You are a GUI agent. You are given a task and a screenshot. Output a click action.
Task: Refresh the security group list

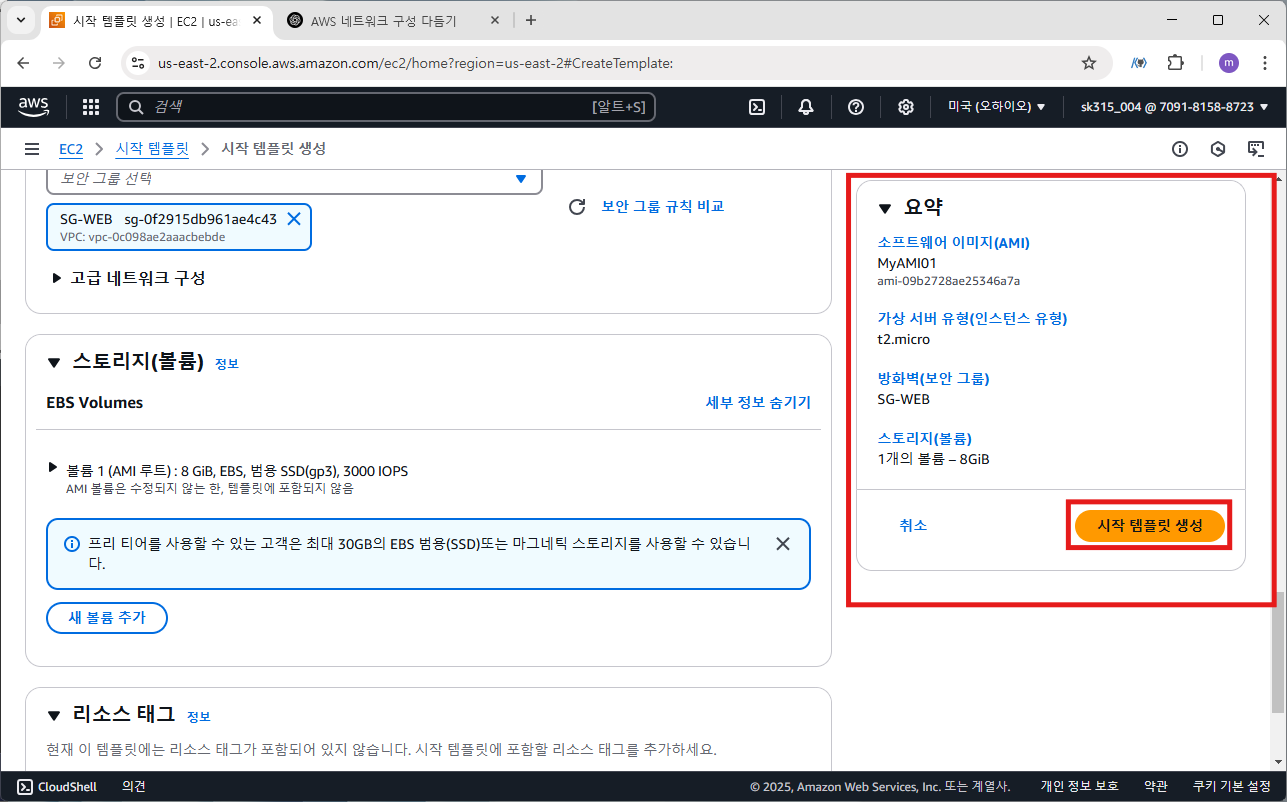[x=576, y=207]
